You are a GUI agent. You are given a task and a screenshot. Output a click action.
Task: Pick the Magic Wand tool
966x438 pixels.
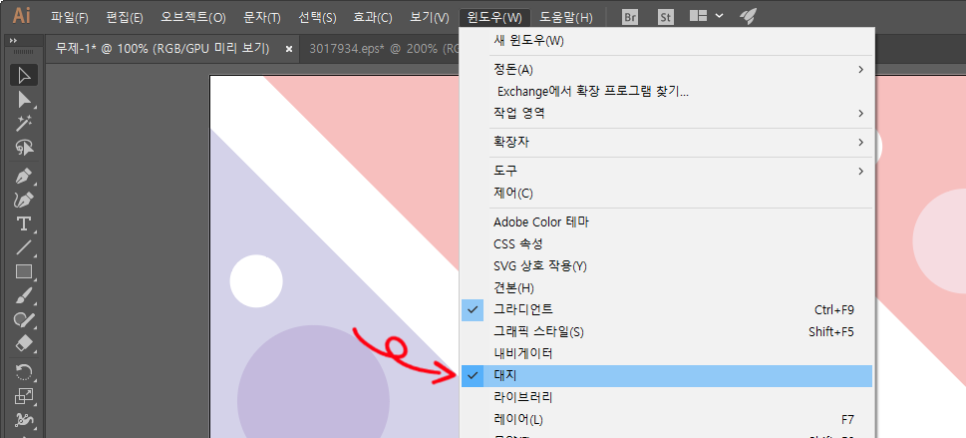[x=25, y=123]
